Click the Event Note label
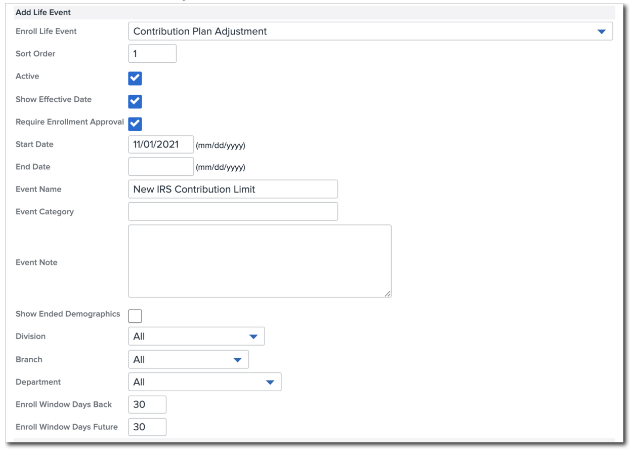Screen dimensions: 634x455 [36, 262]
